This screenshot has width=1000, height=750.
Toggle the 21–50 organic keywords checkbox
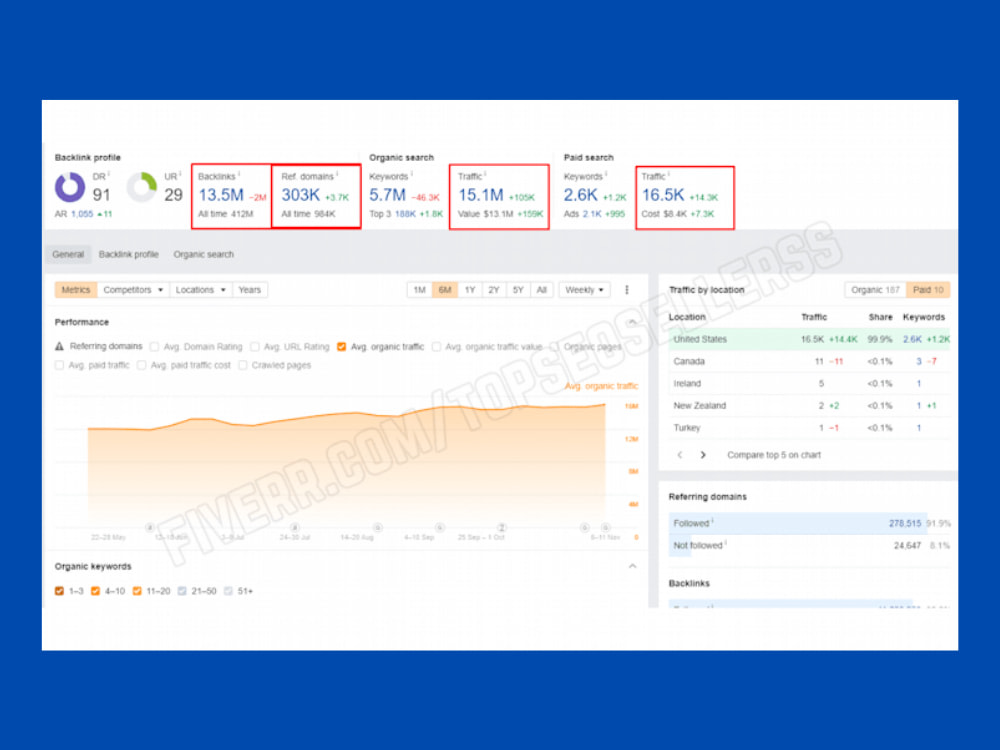pyautogui.click(x=182, y=591)
